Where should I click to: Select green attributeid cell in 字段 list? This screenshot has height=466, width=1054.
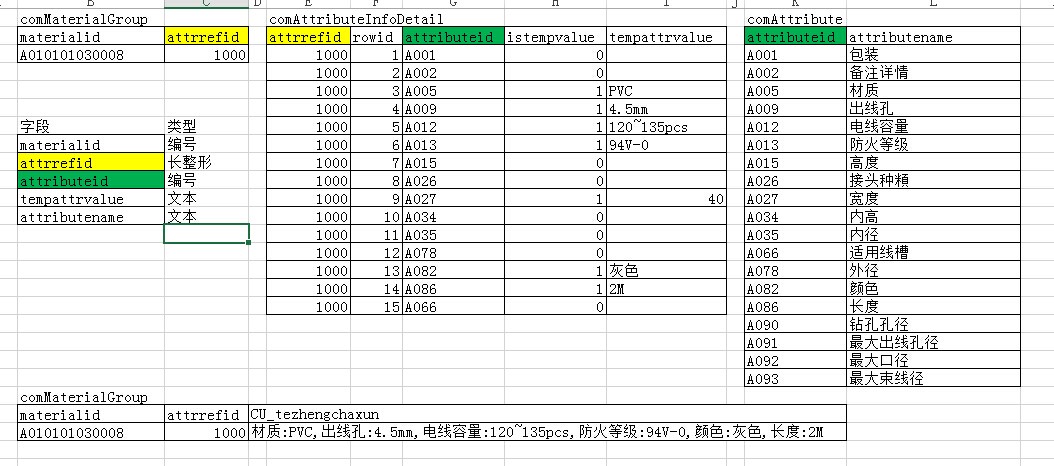[91, 181]
